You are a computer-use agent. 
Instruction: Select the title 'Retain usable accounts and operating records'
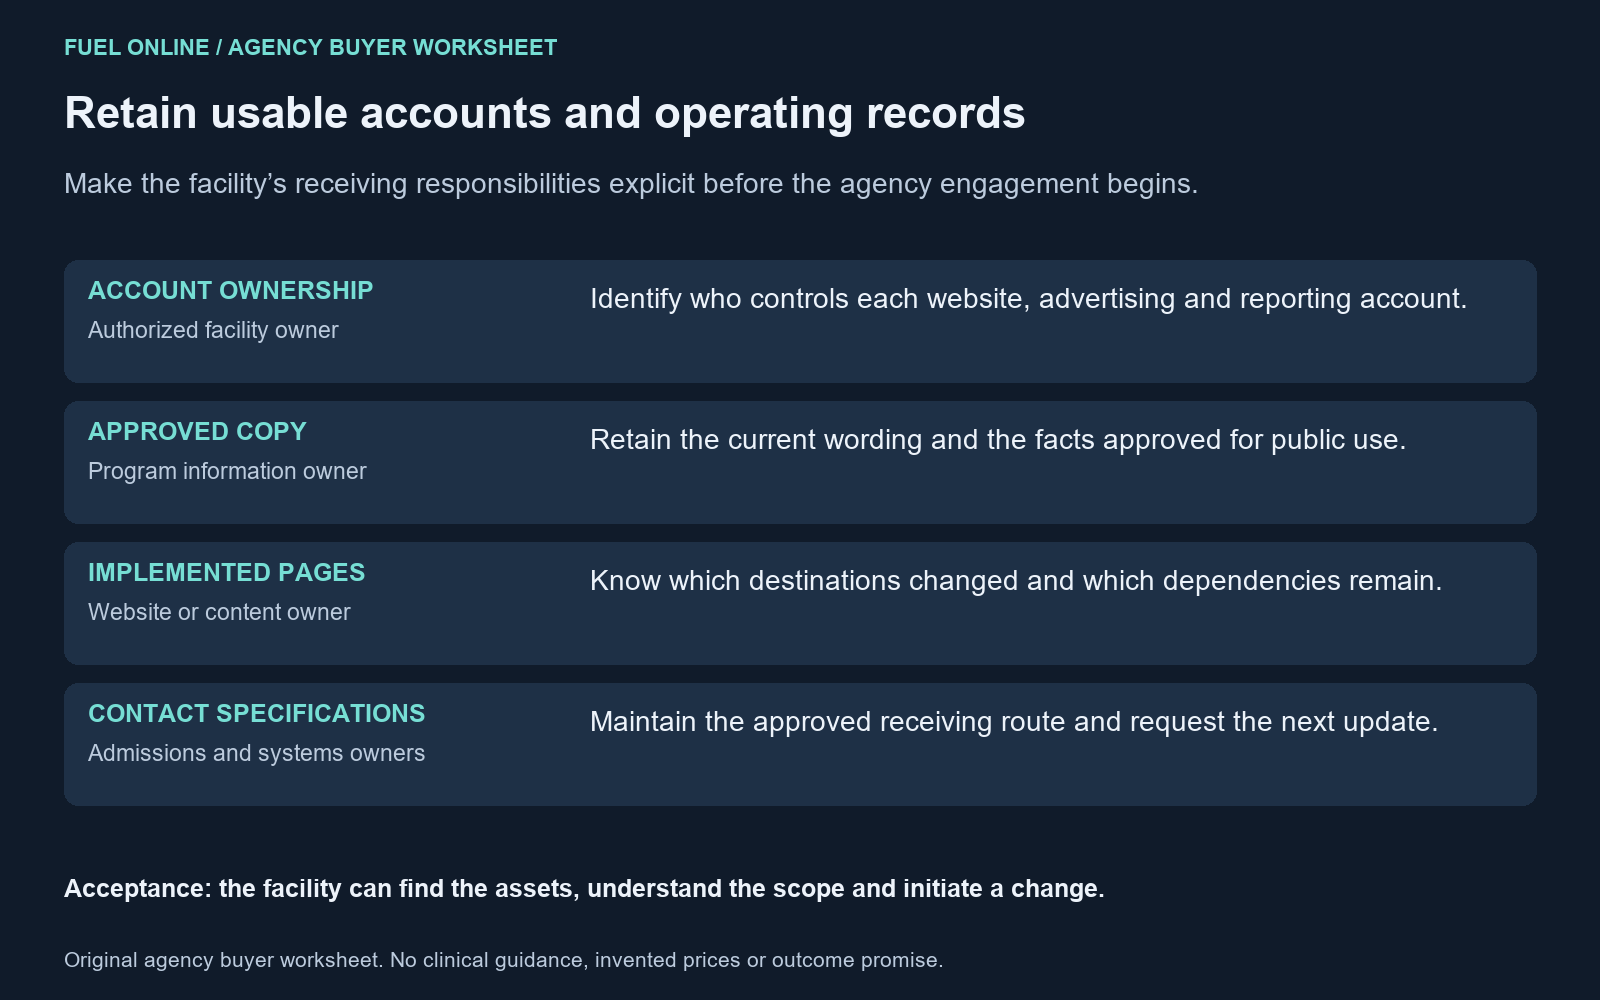[545, 113]
